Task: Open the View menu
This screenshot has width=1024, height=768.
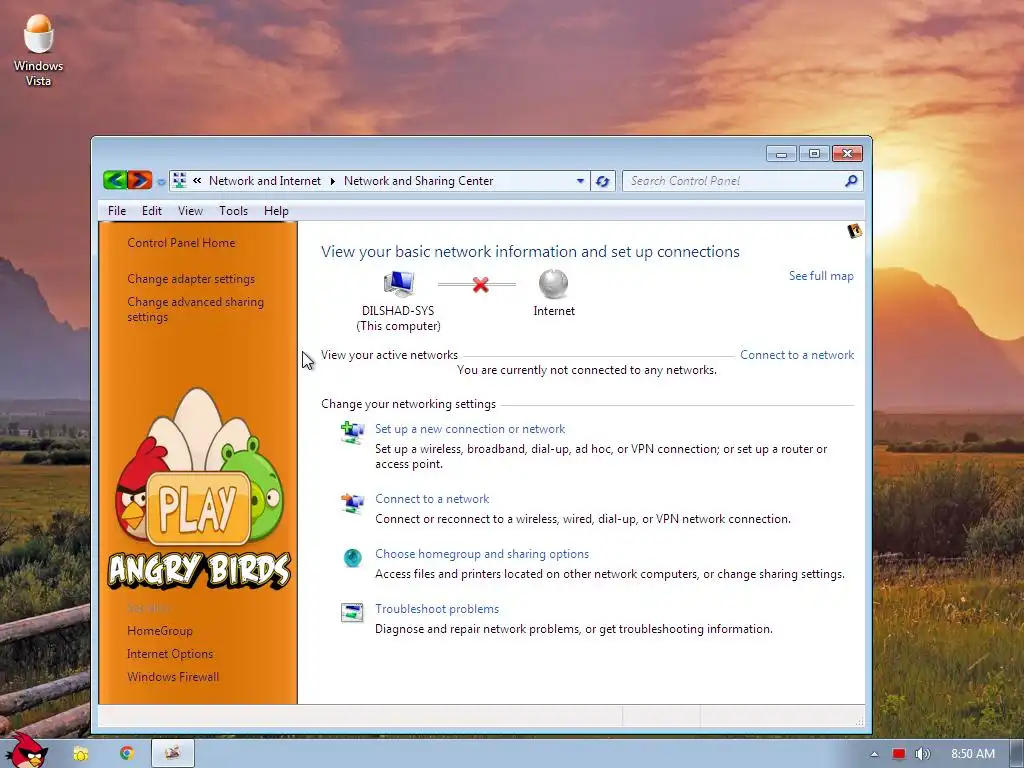Action: (190, 211)
